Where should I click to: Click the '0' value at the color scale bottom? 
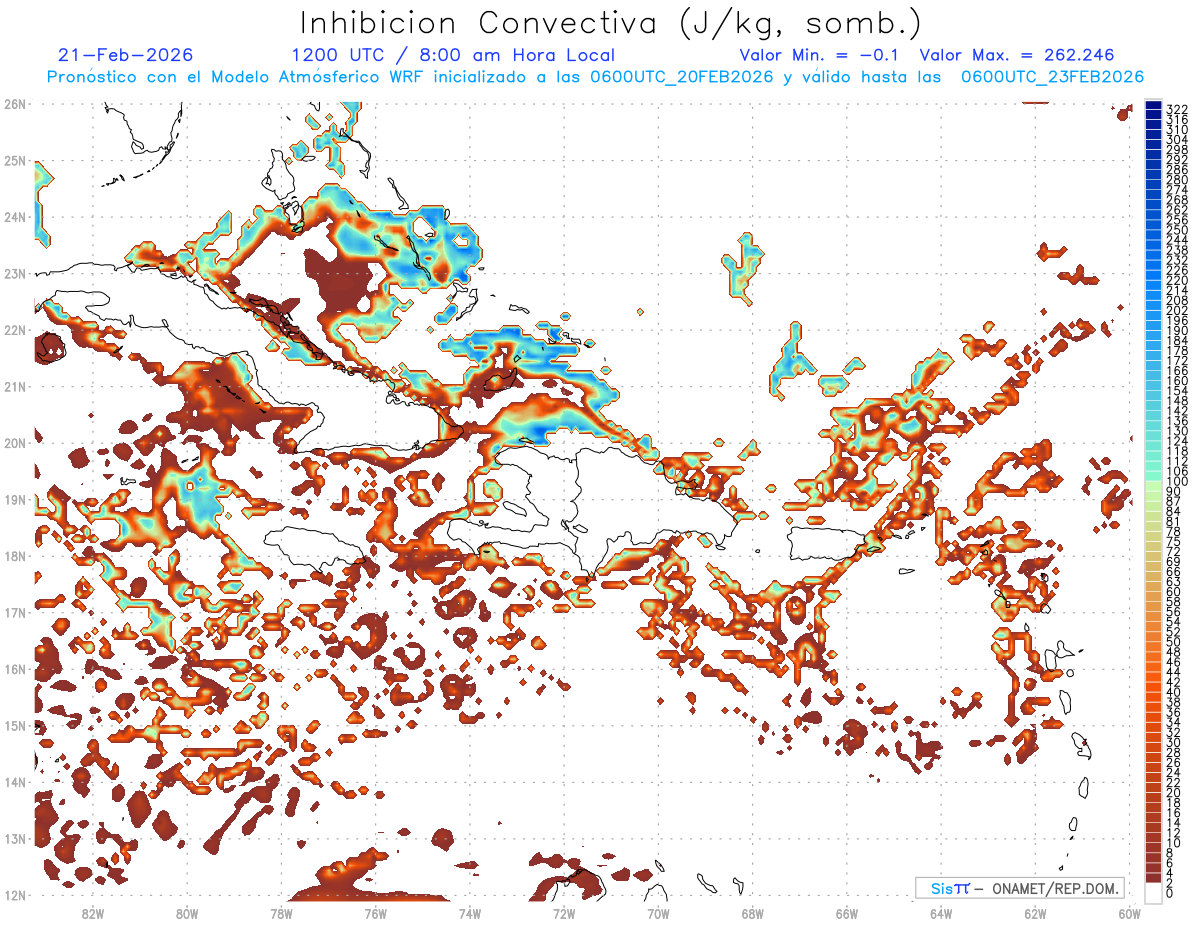coord(1170,893)
